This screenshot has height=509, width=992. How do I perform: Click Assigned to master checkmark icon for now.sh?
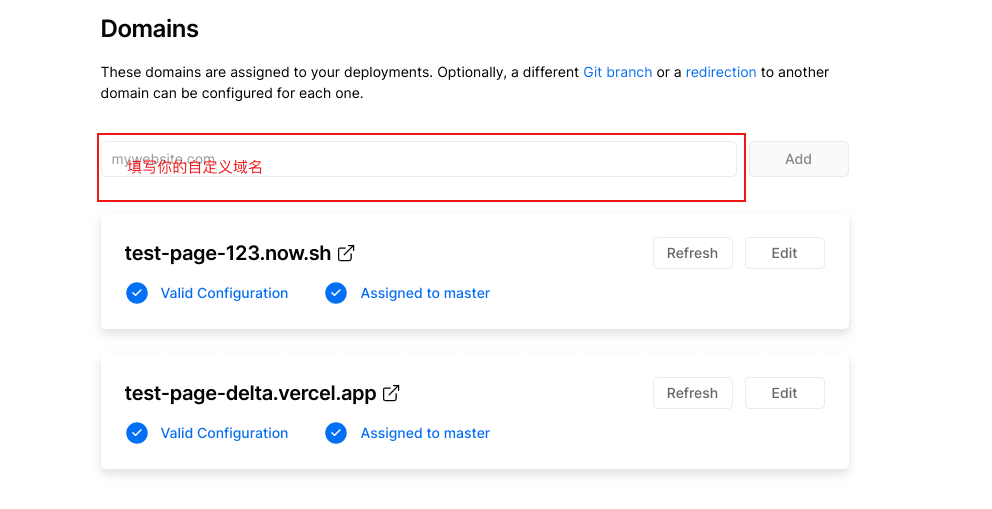(x=336, y=293)
